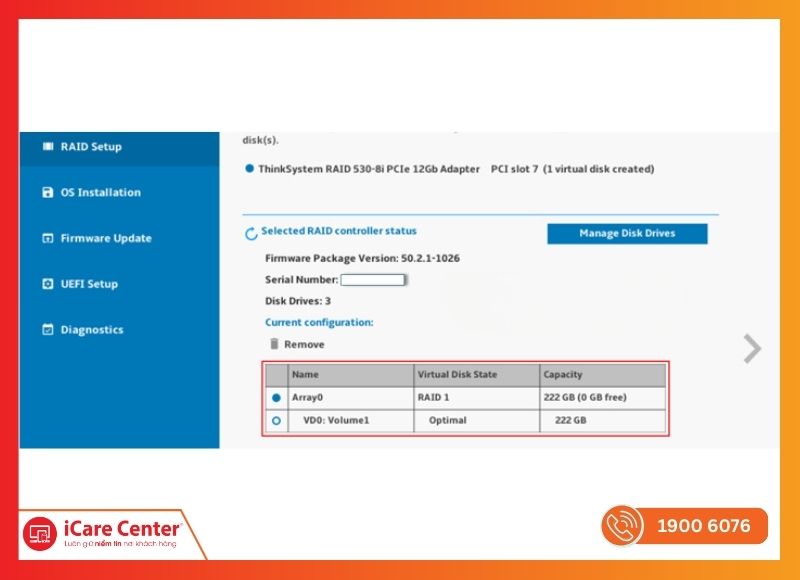Click the Virtual Disk State column header
Screen dimensions: 800x580
point(477,375)
